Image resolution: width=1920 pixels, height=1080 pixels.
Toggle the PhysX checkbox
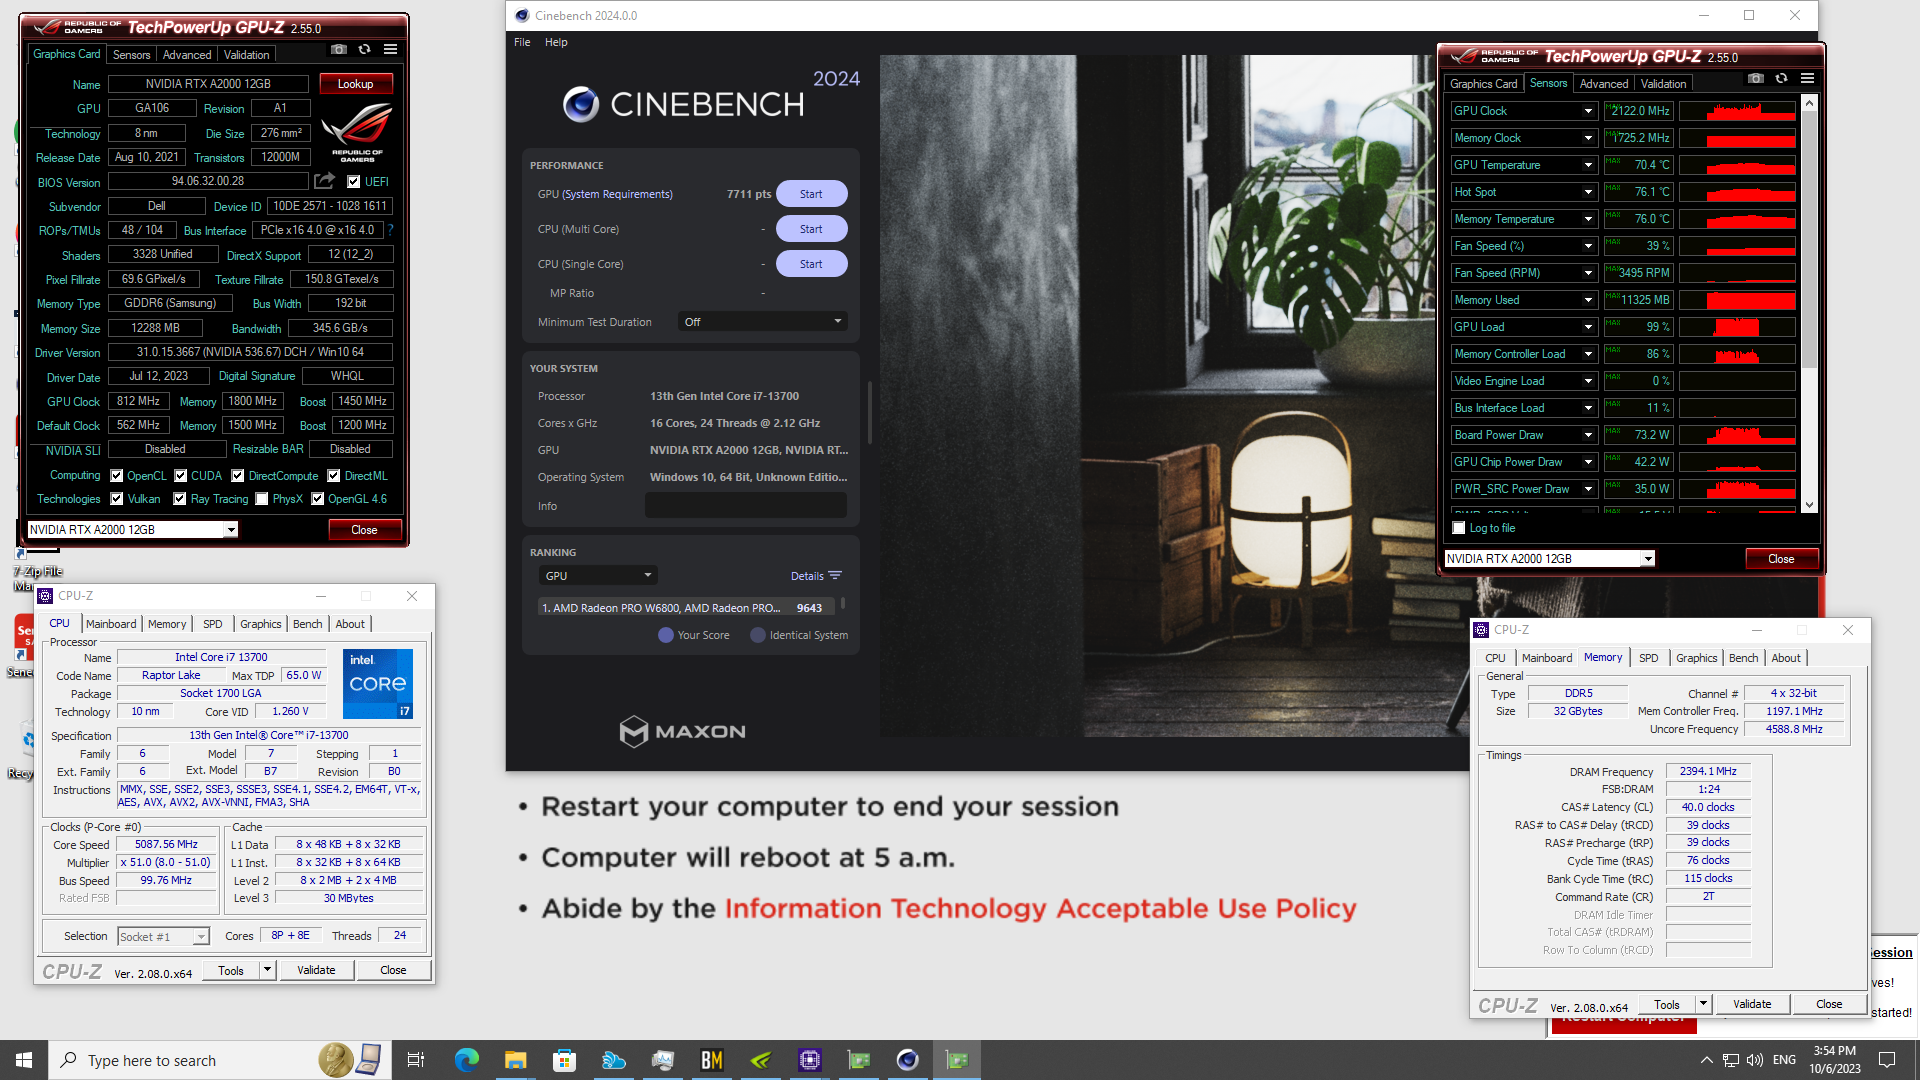[x=262, y=499]
